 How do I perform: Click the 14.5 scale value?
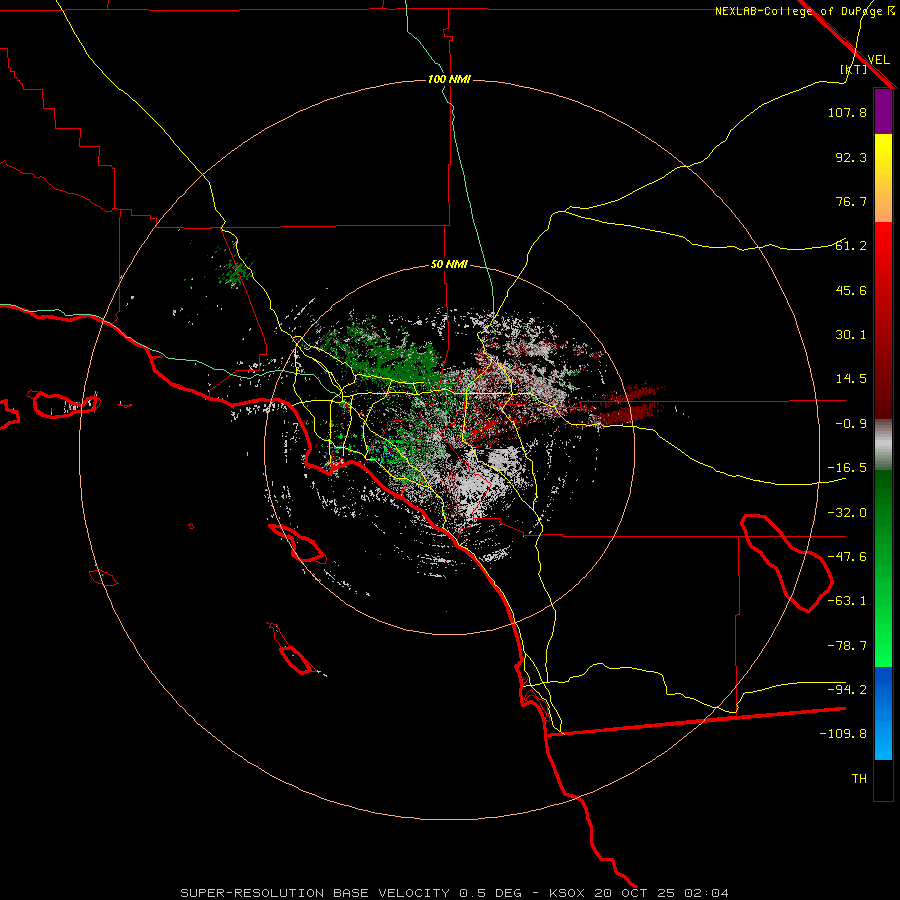tap(851, 379)
